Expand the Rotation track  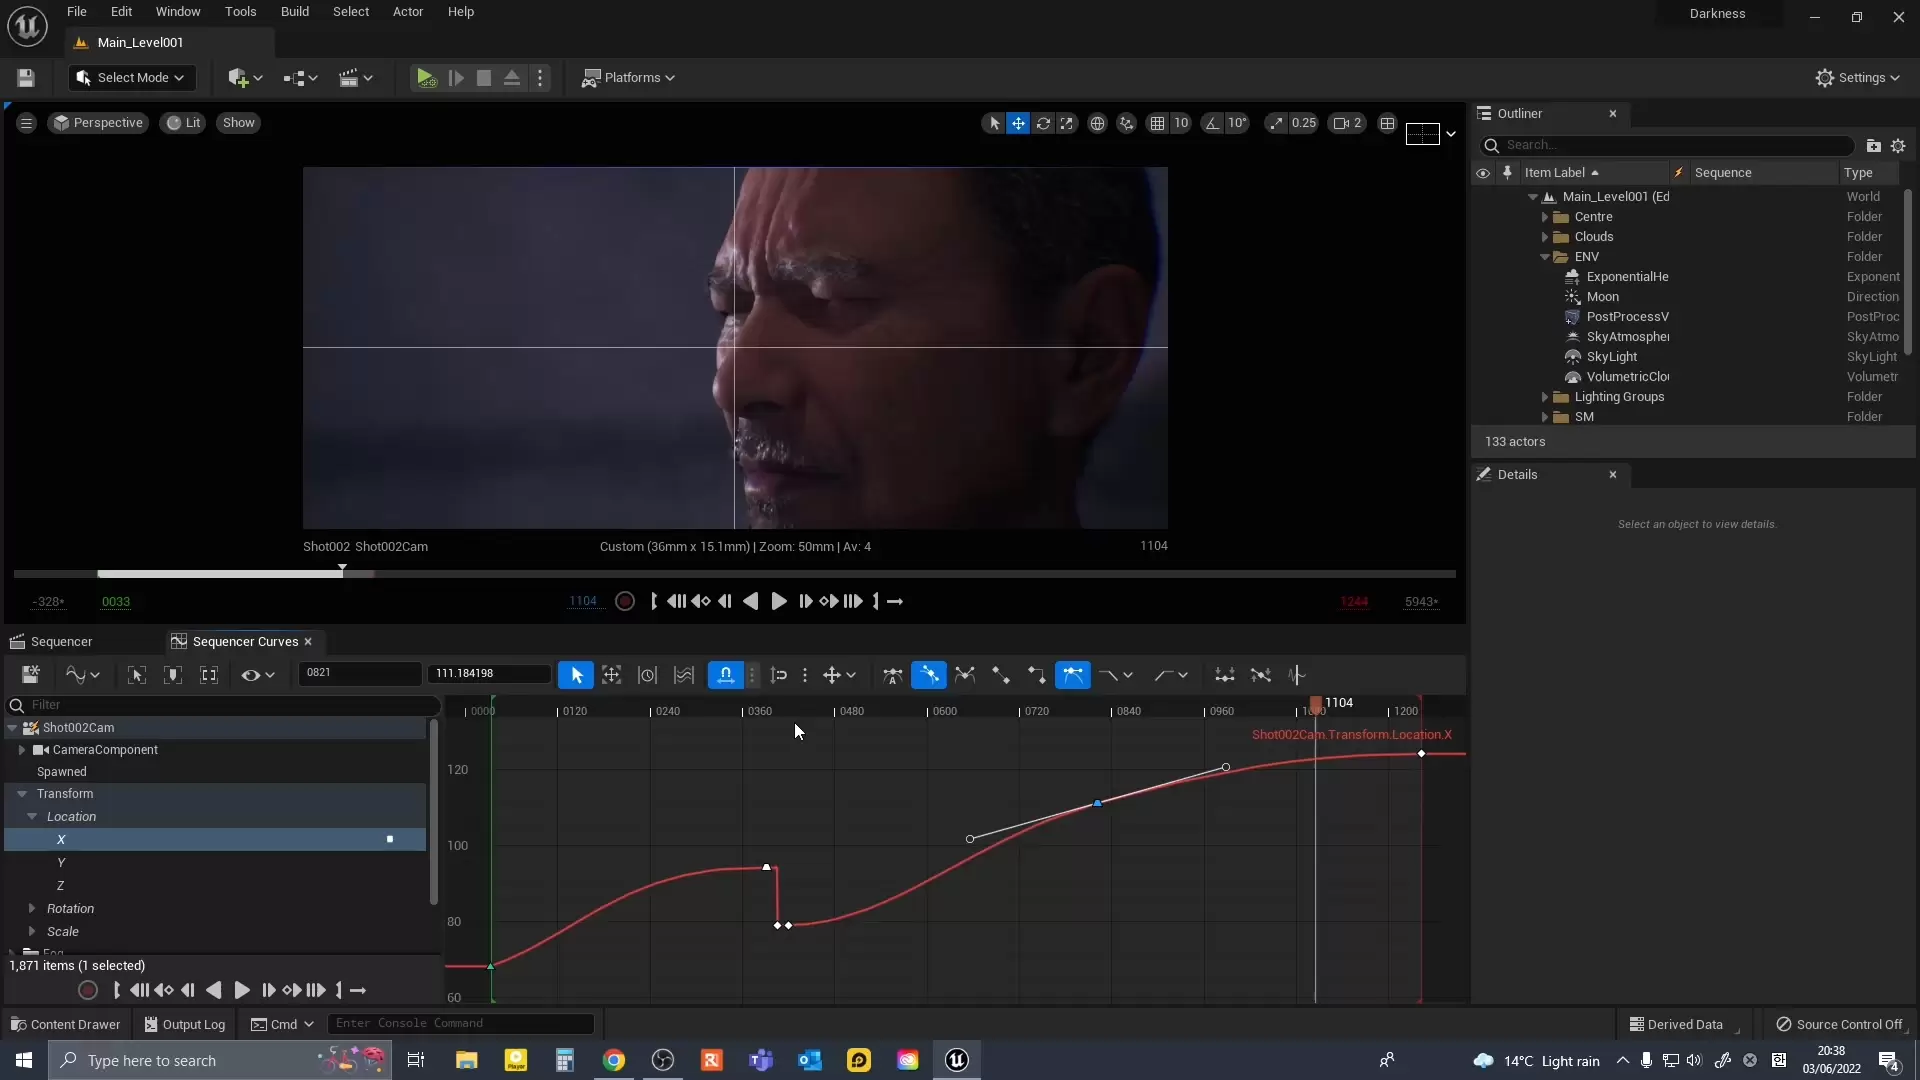32,908
